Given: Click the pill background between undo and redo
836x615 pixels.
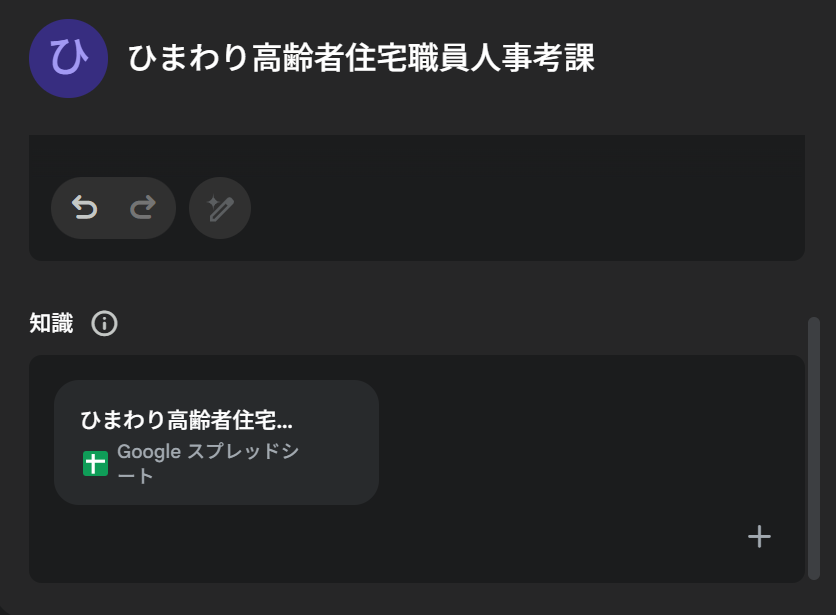Looking at the screenshot, I should click(114, 208).
